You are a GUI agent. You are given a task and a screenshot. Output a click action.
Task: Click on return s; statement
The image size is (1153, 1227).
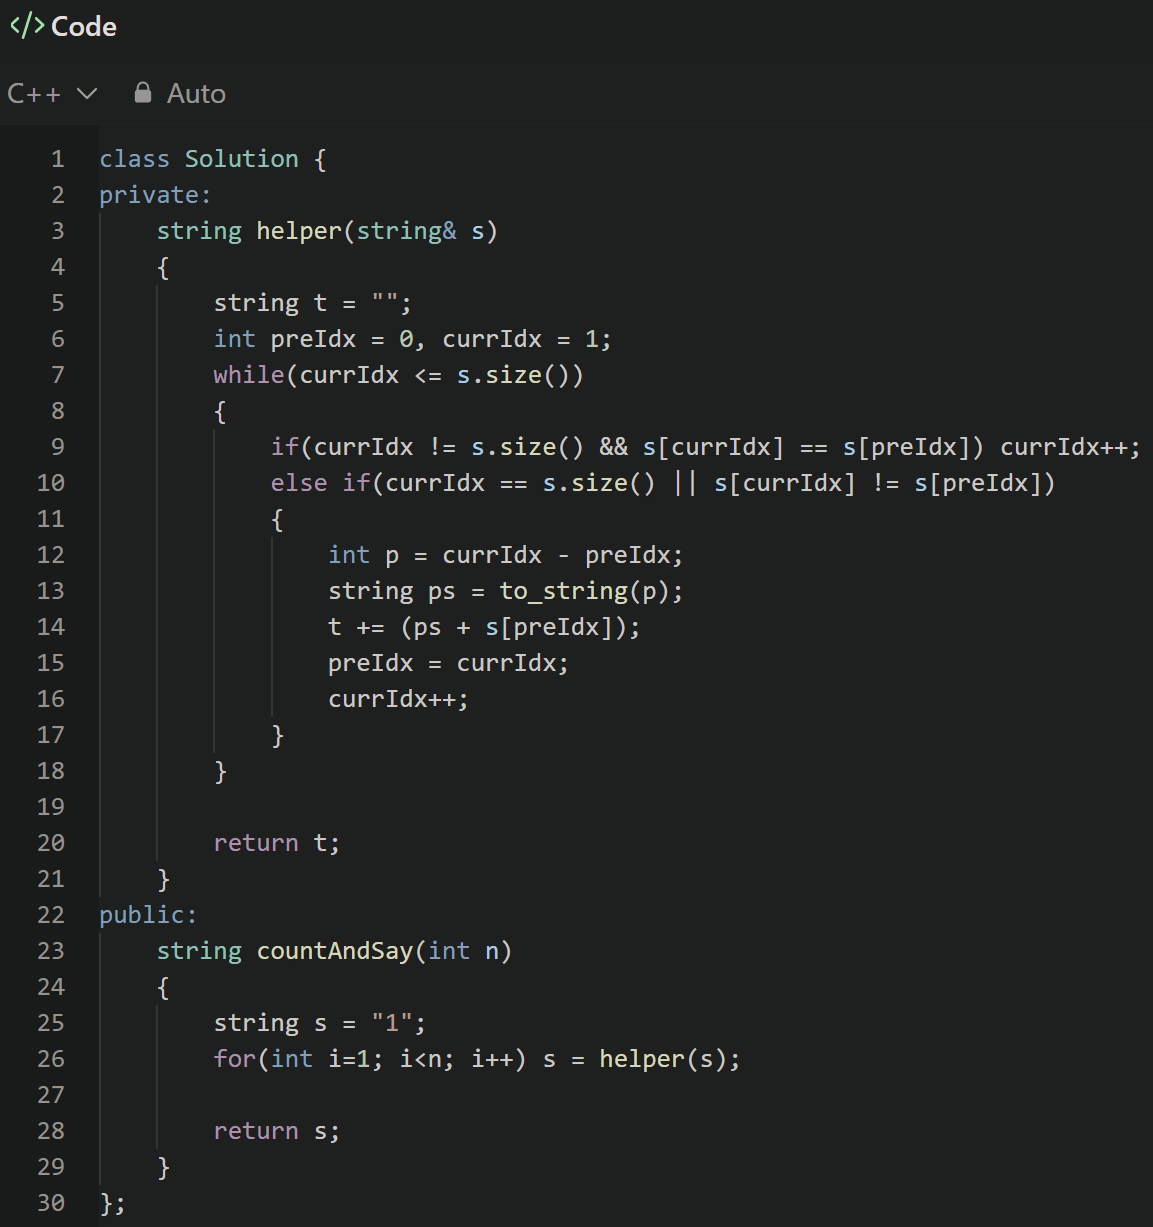(x=277, y=1131)
